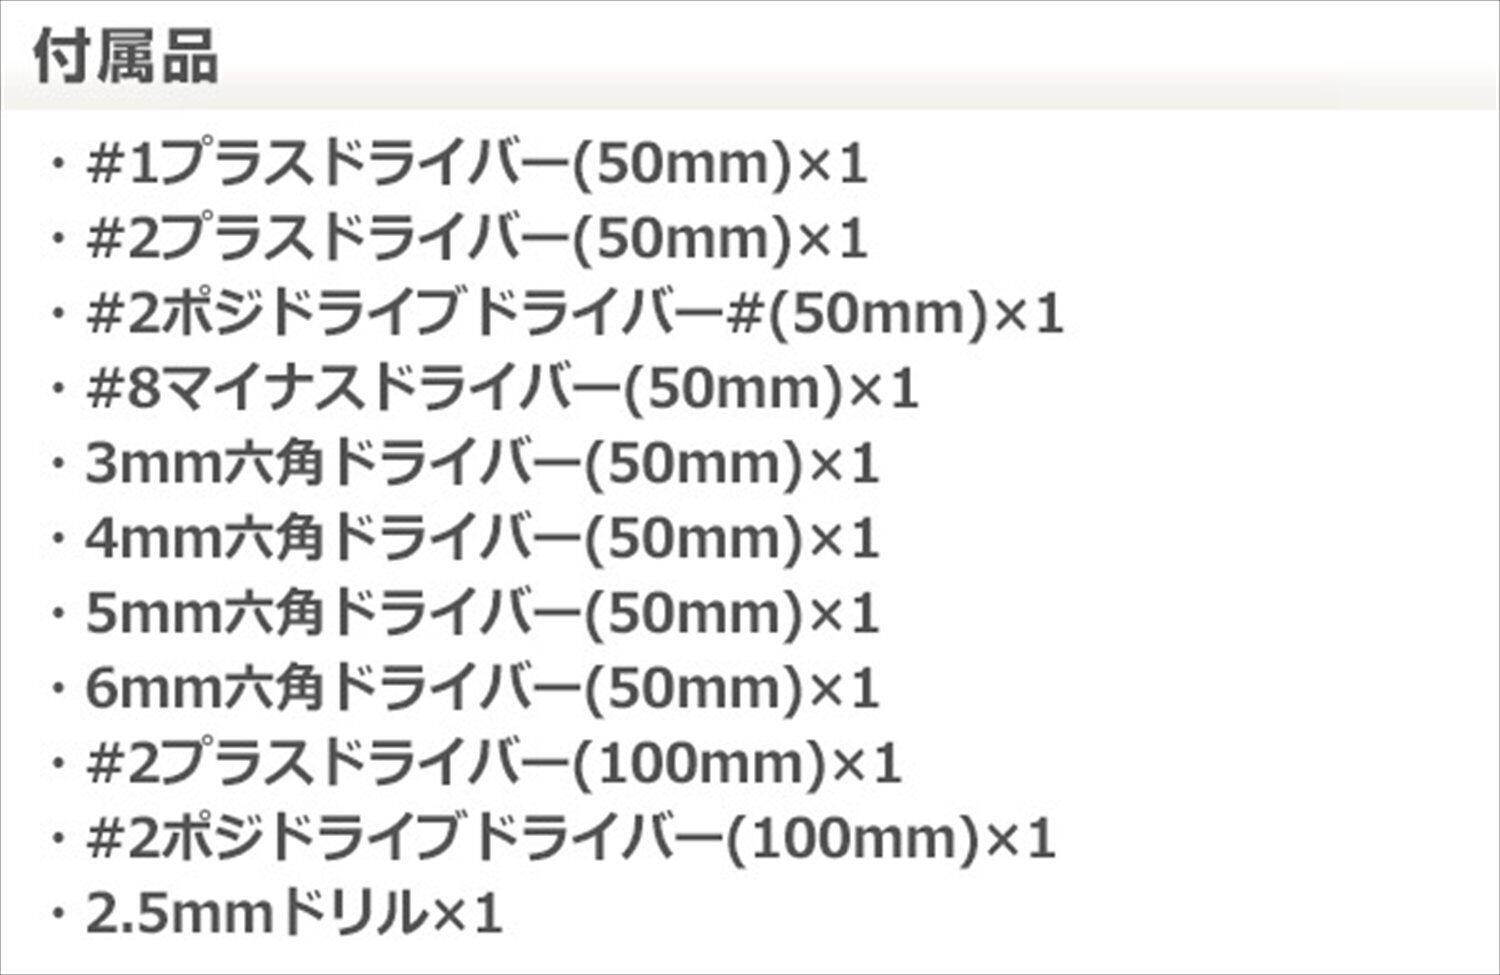
Task: Click the 付属品 heading
Action: [x=125, y=57]
